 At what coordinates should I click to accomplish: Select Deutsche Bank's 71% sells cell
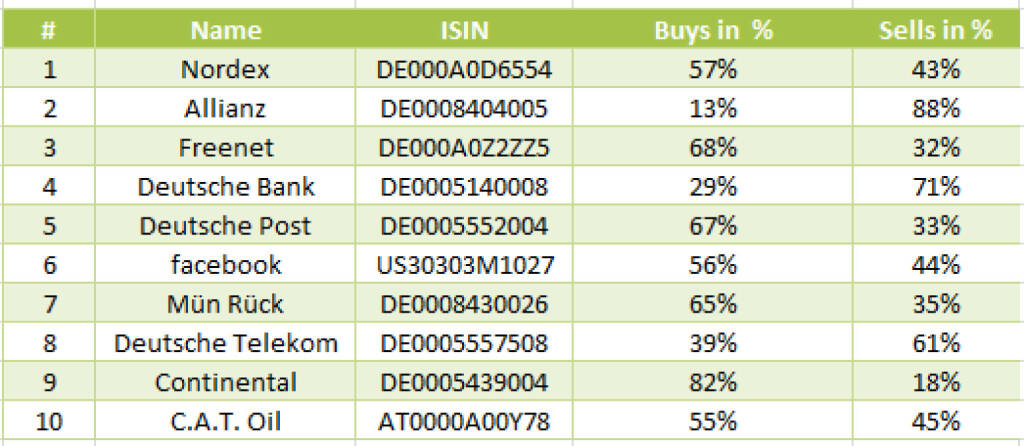click(x=935, y=187)
